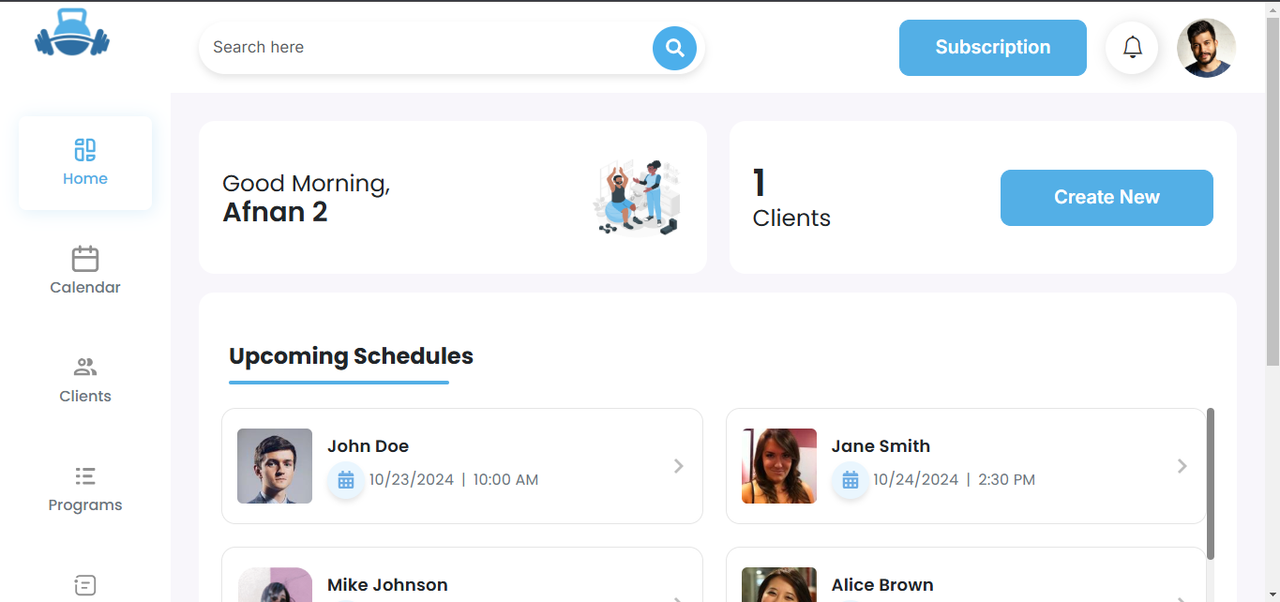
Task: Click the Programs list icon
Action: 85,476
